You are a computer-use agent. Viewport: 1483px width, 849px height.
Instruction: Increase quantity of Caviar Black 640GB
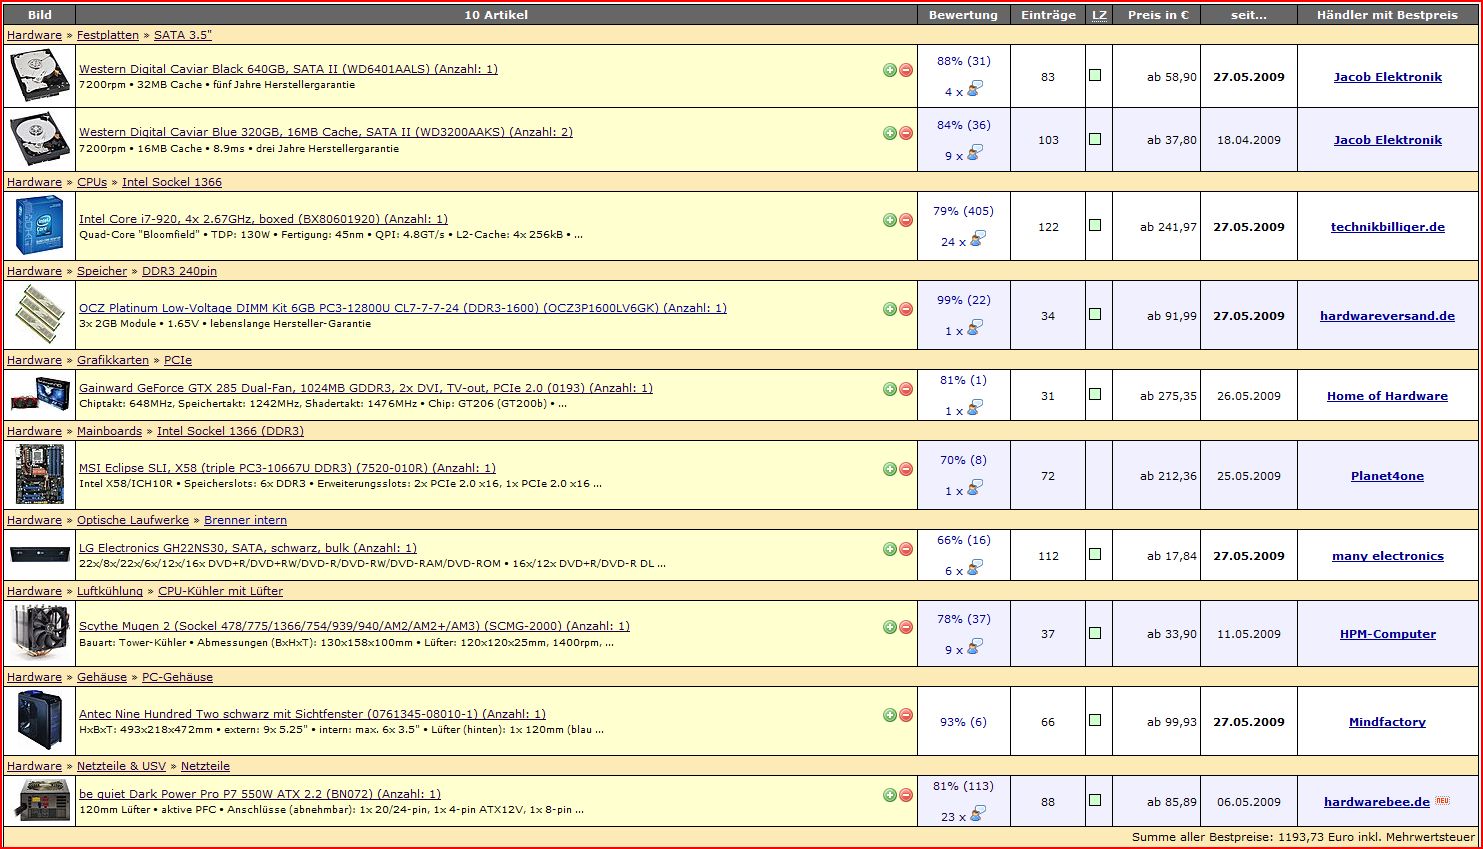click(890, 70)
